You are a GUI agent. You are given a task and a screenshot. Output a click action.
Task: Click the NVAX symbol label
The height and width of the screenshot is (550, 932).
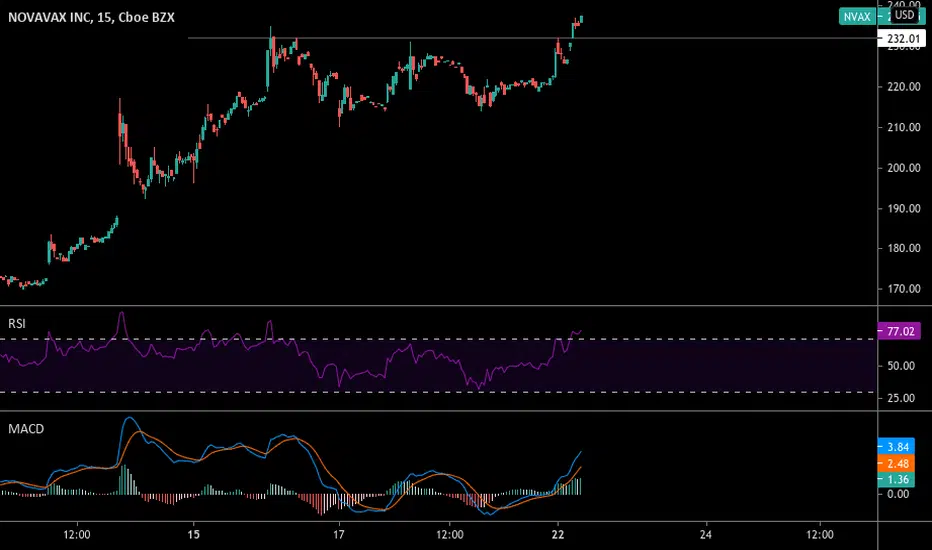(x=857, y=17)
